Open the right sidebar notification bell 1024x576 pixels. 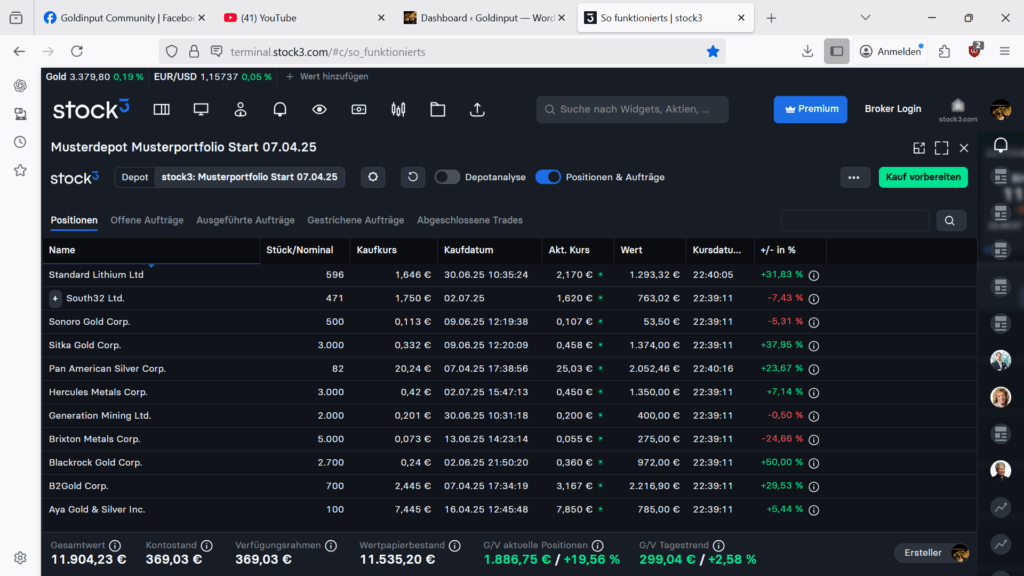1000,145
